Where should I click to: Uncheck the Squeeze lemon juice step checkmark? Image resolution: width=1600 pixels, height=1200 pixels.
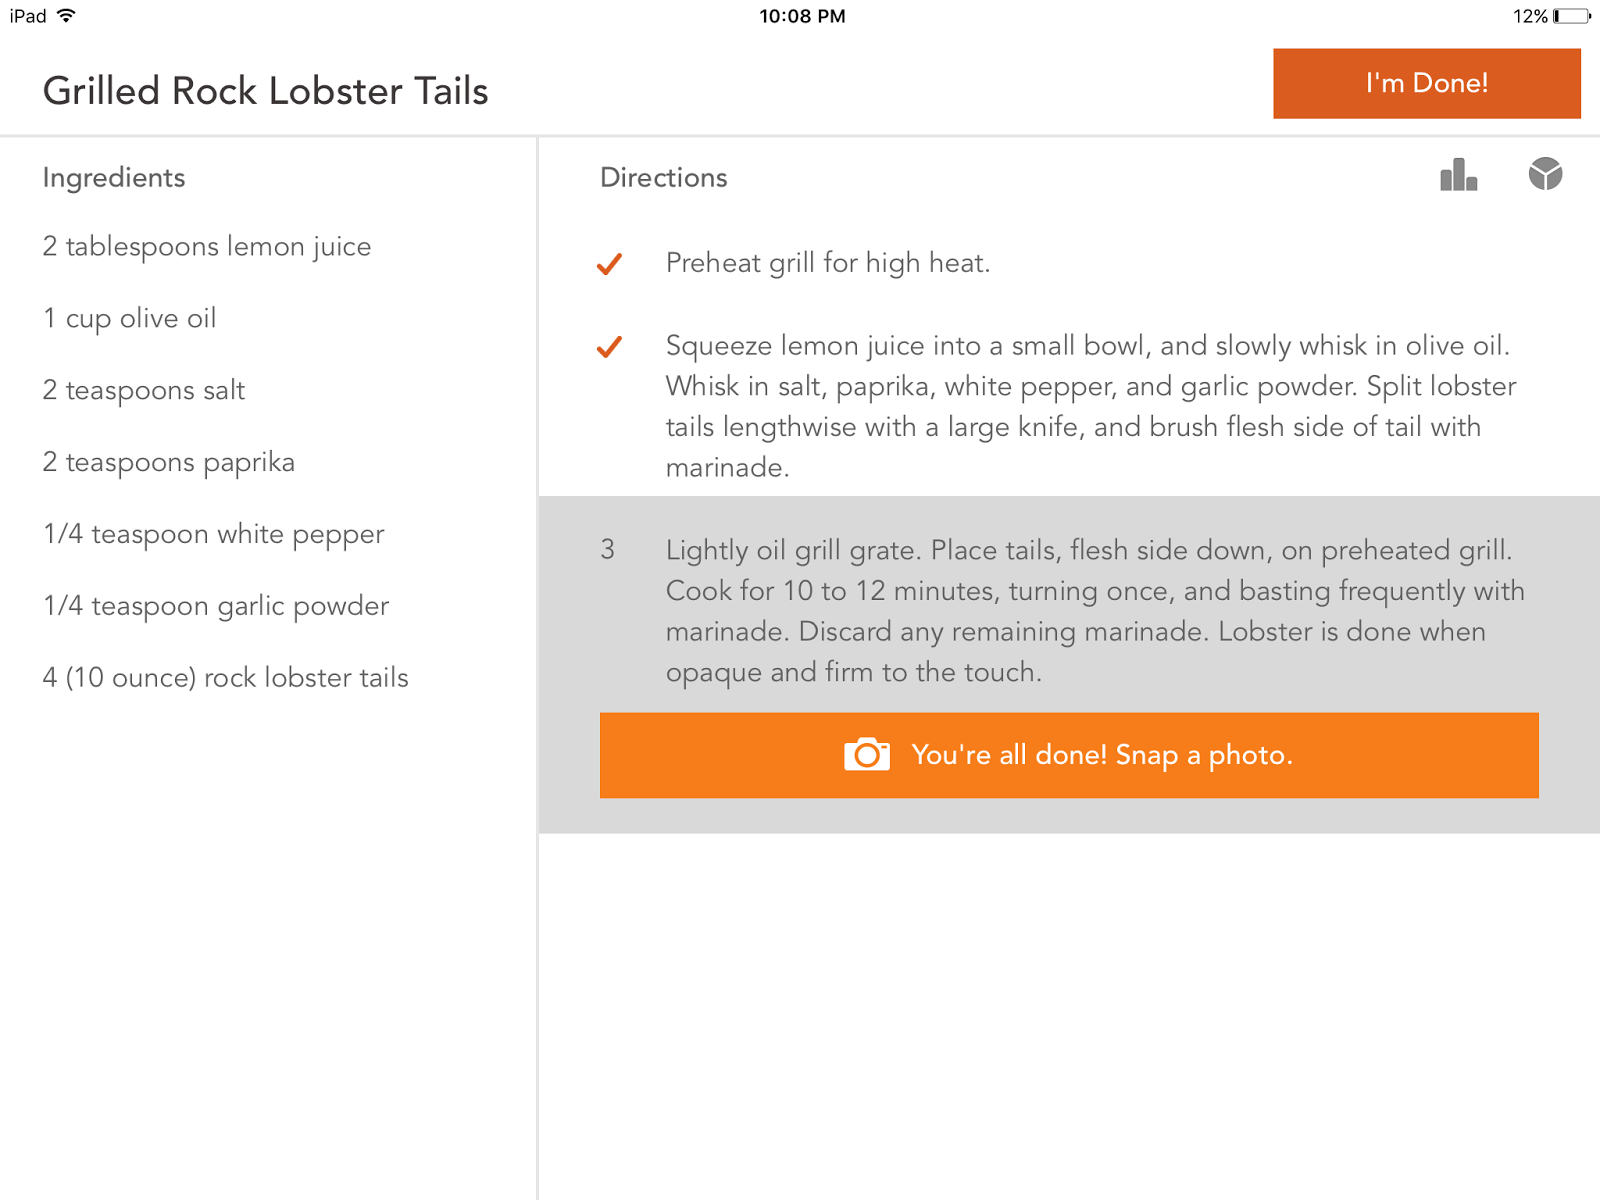pyautogui.click(x=609, y=347)
